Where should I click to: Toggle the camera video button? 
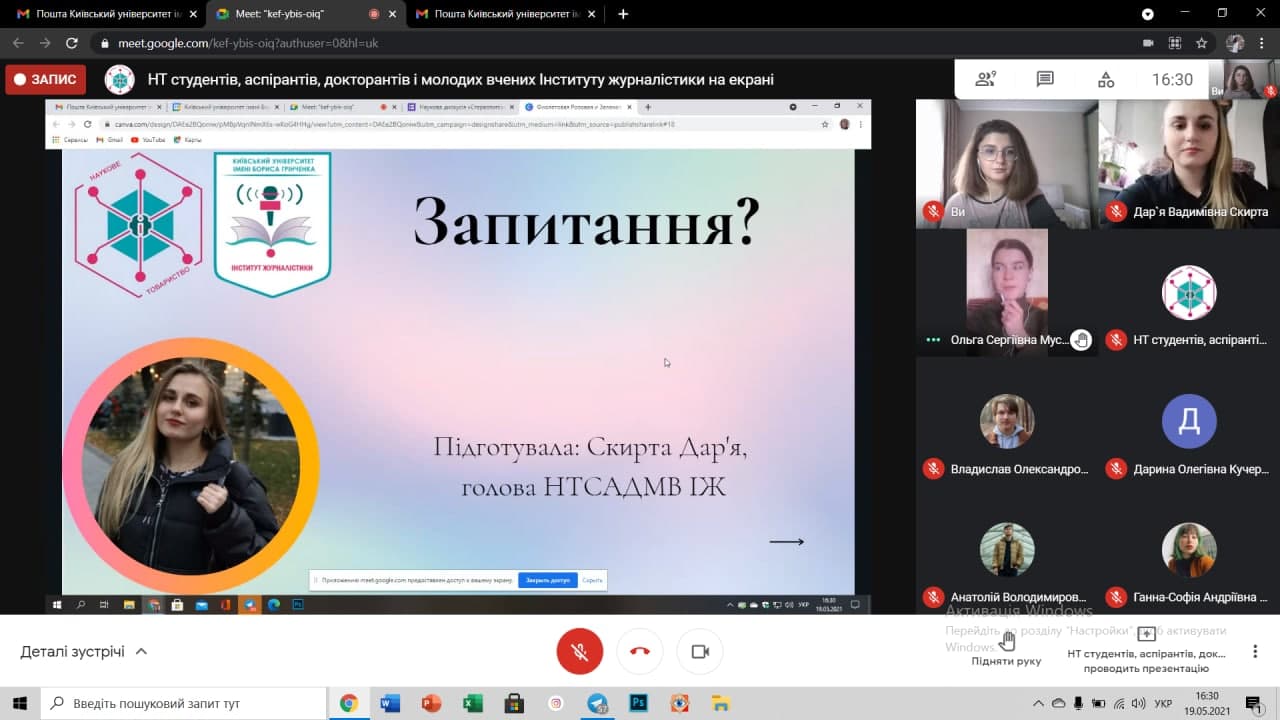click(700, 652)
